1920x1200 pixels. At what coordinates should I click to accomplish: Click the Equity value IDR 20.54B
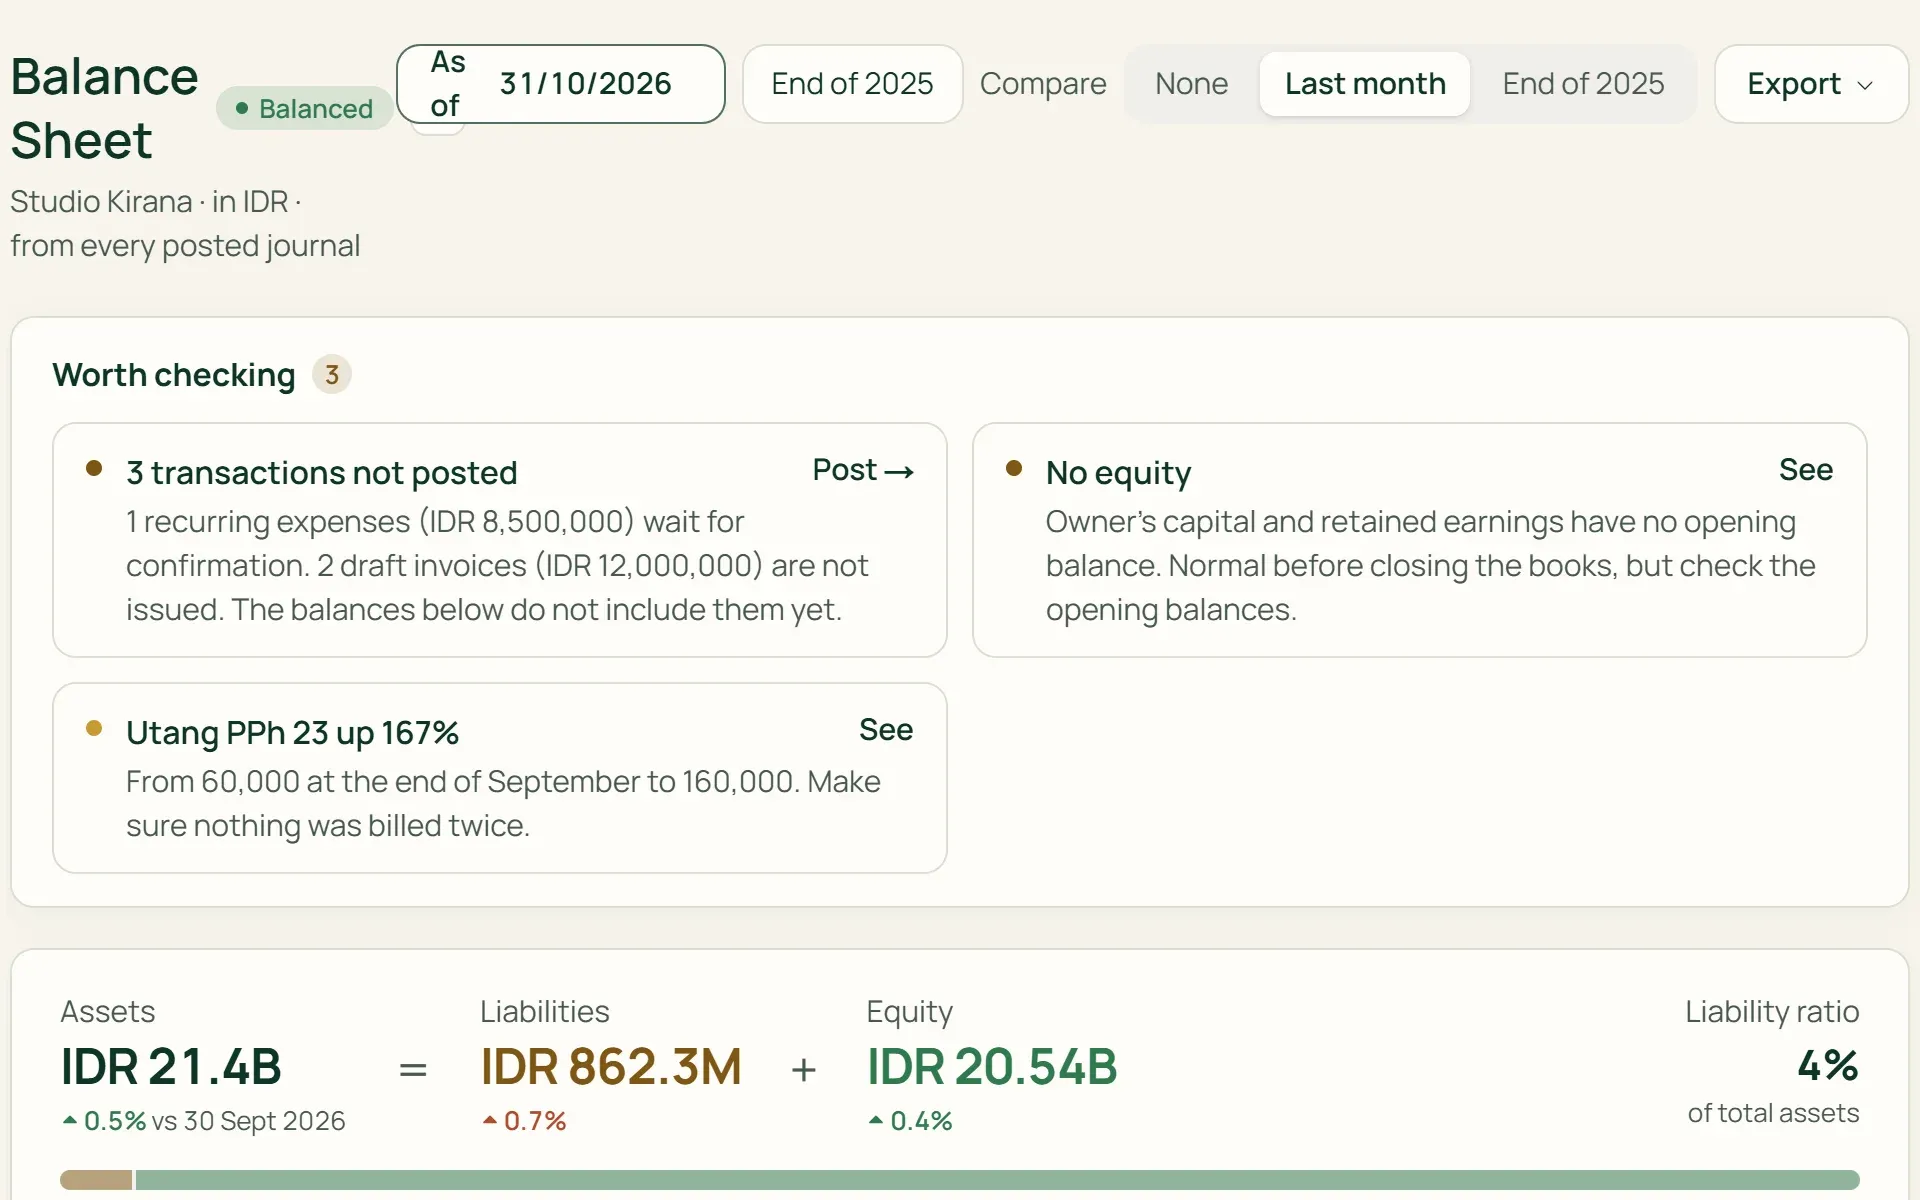[992, 1067]
